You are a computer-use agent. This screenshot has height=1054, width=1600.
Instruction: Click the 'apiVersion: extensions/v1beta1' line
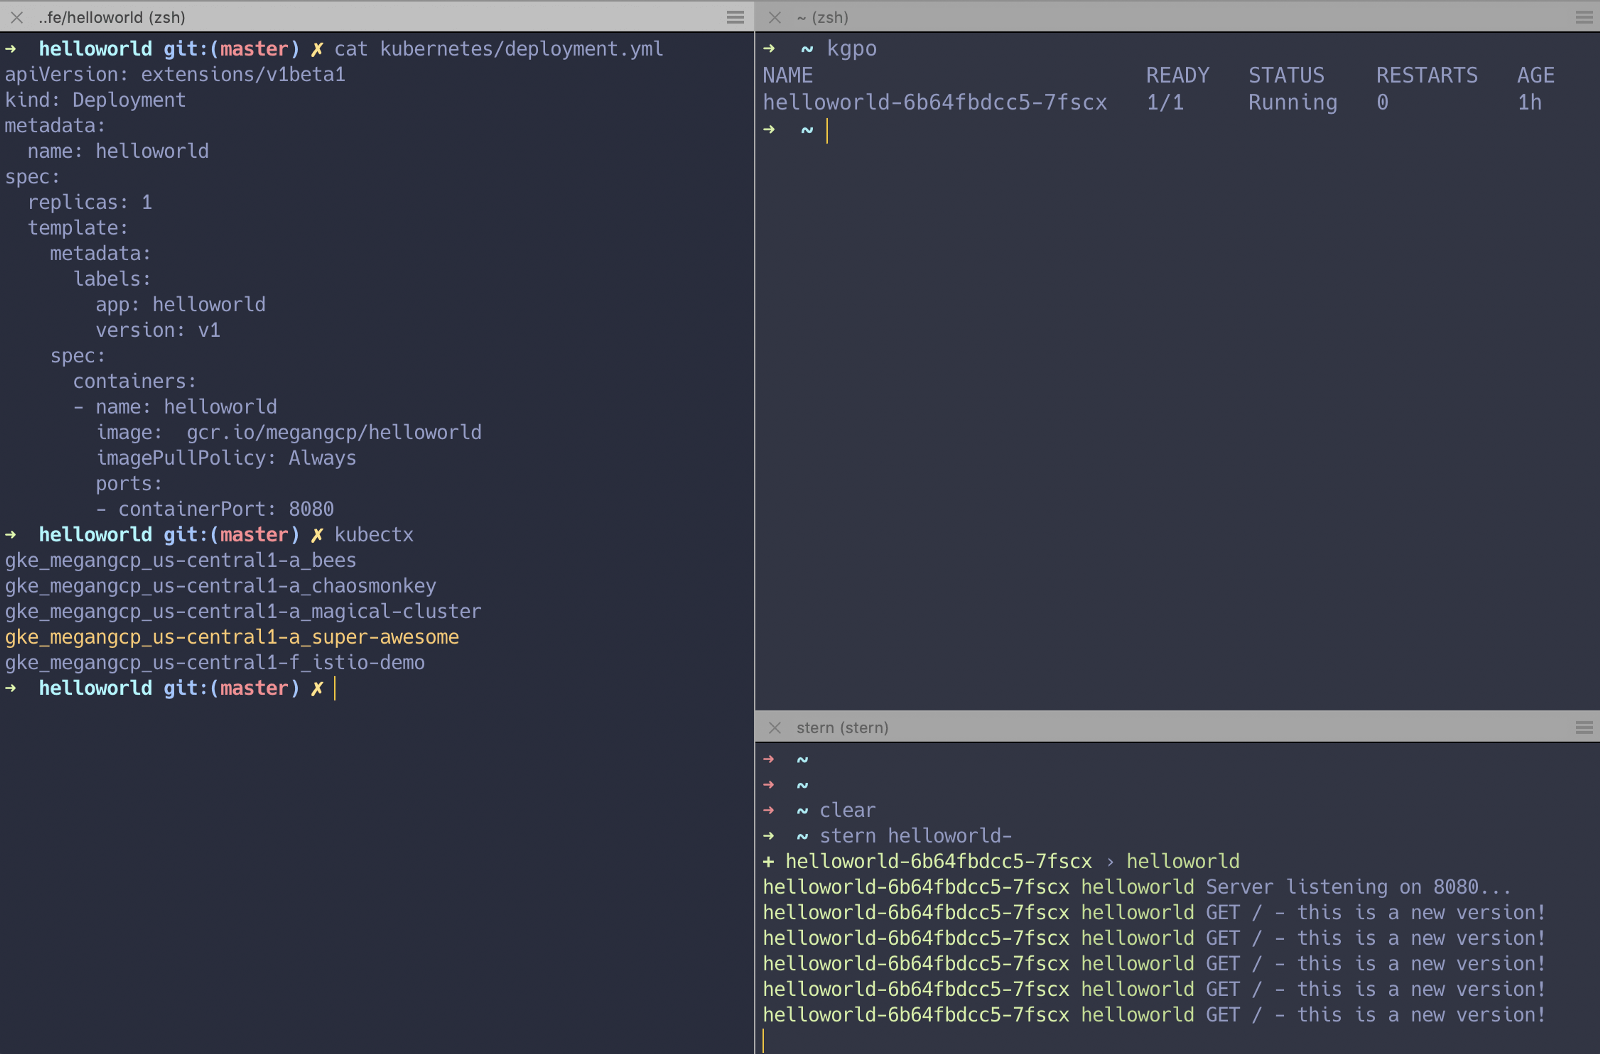(175, 75)
